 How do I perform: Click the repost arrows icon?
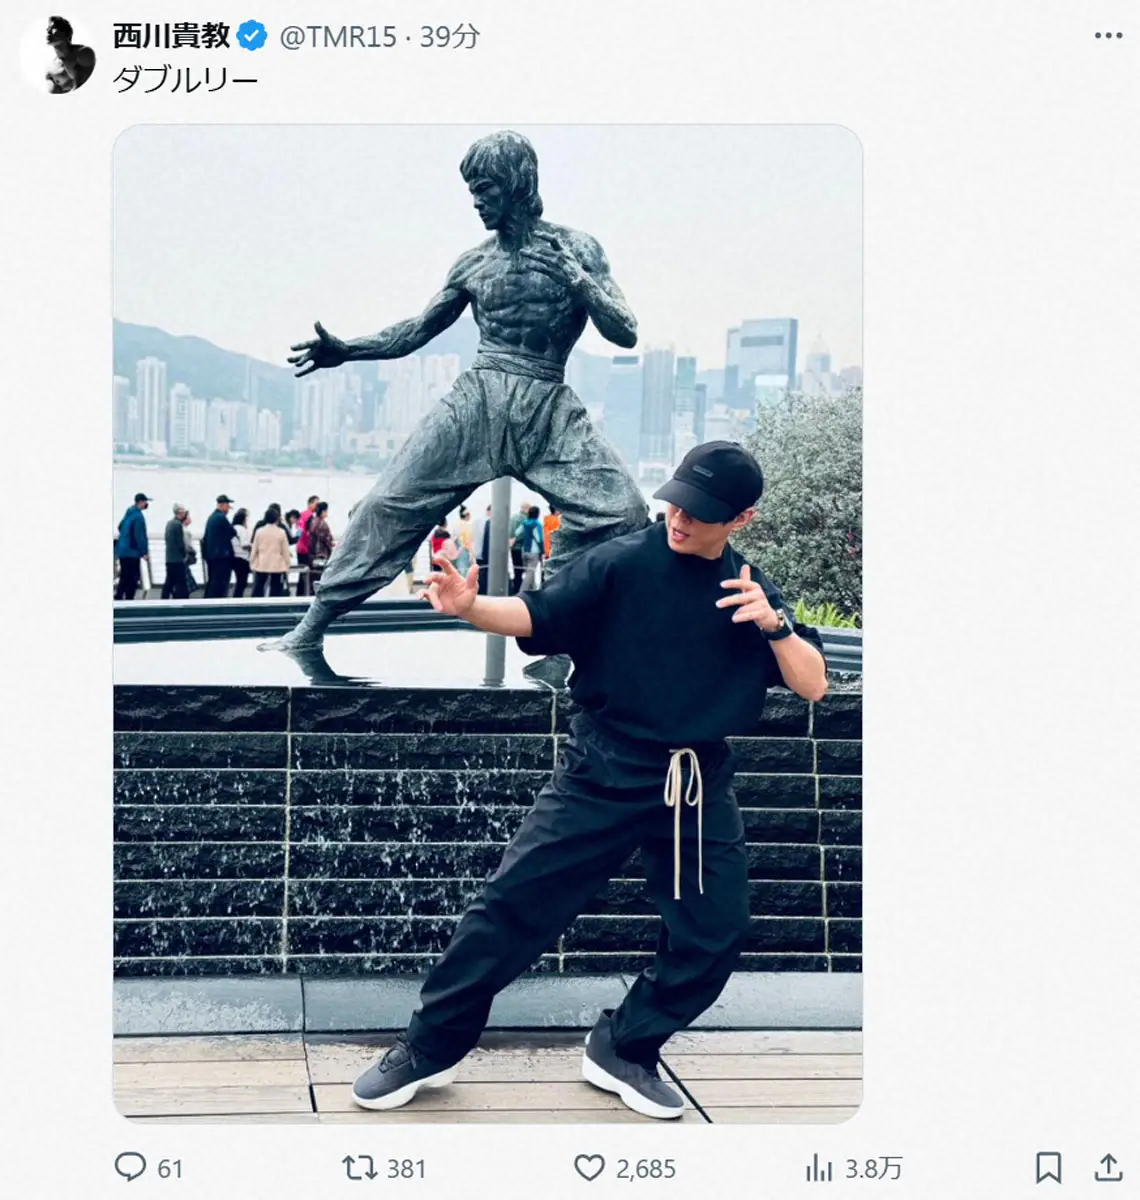tap(359, 1167)
